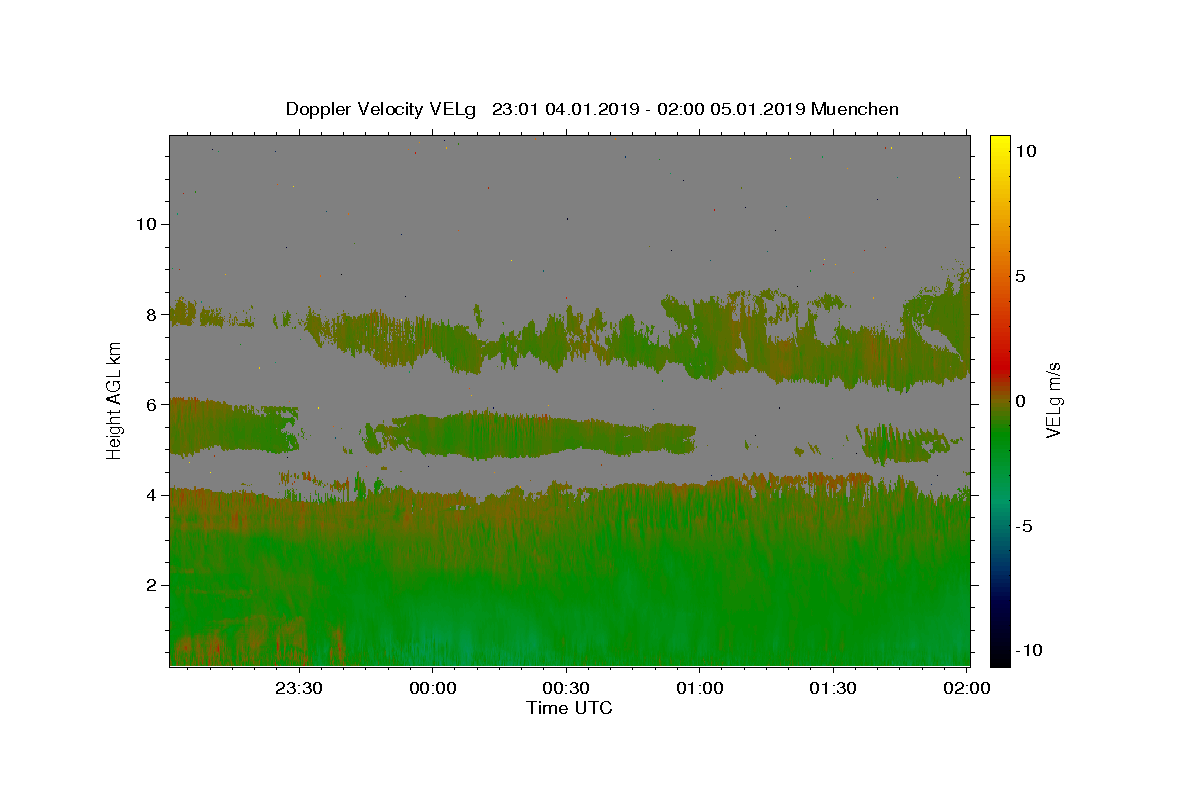Click the '6' height tick label

(153, 404)
